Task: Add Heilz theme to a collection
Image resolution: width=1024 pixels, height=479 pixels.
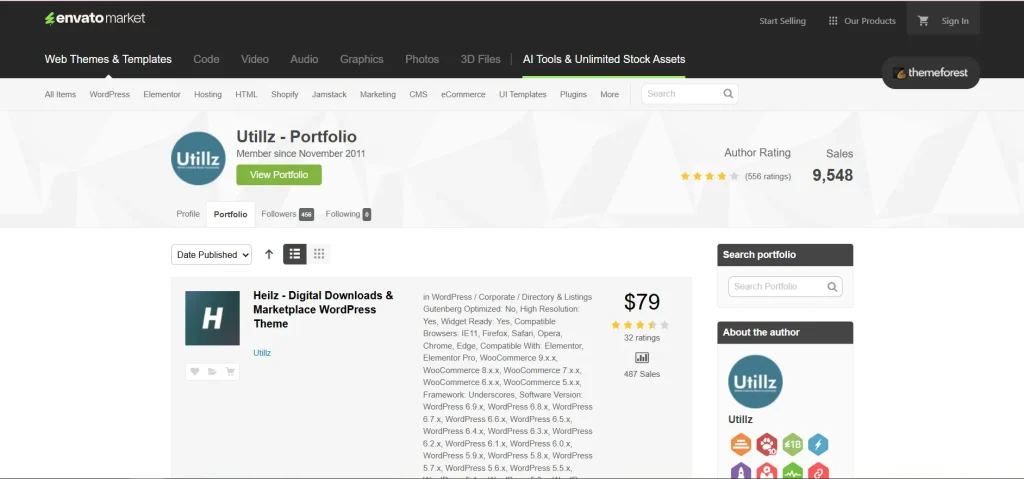Action: 212,371
